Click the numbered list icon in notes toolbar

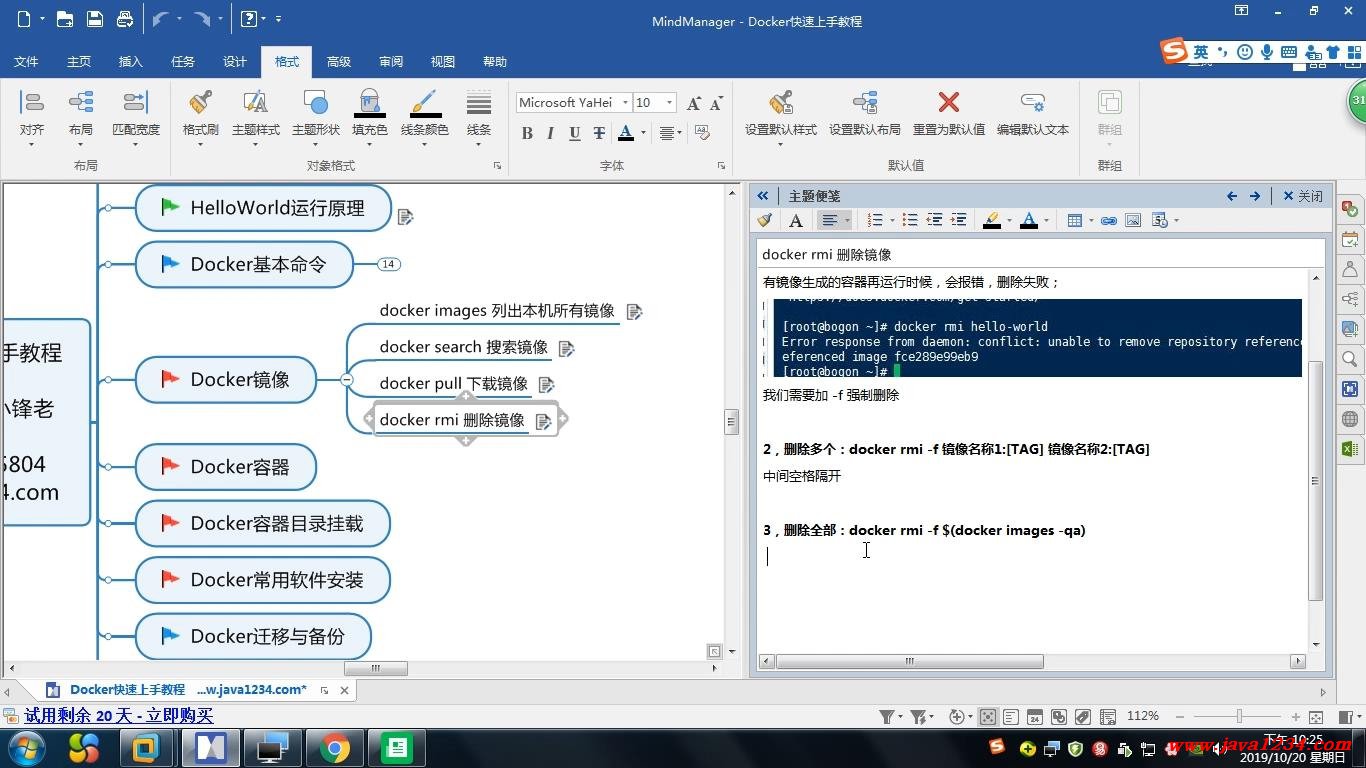[875, 220]
